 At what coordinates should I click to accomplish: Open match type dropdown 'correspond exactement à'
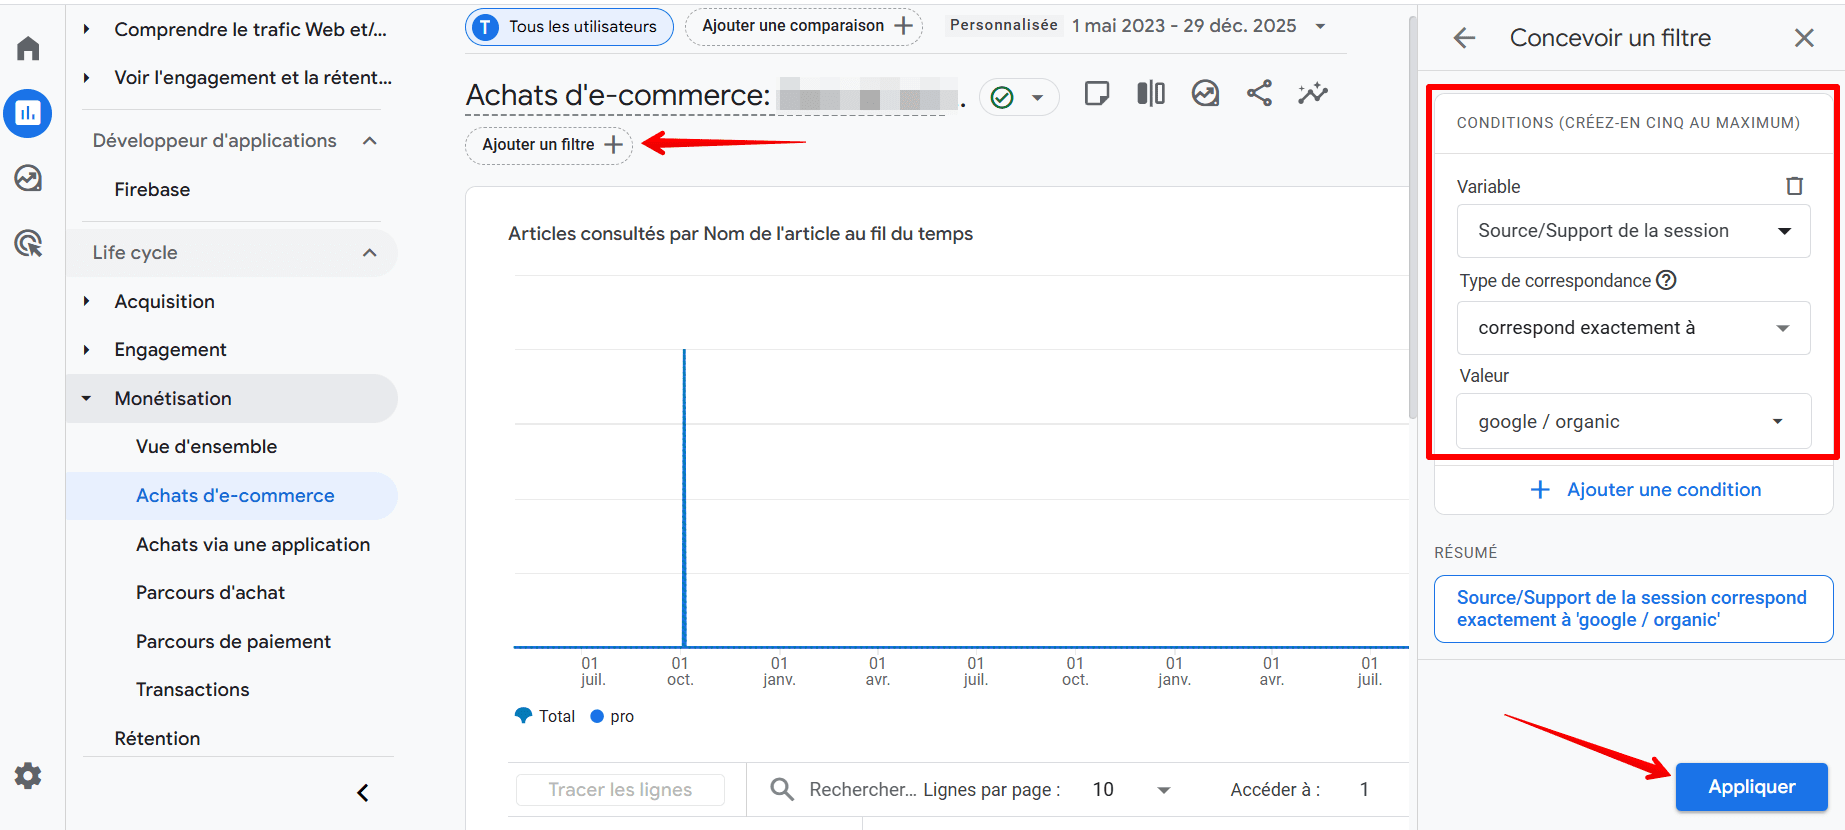point(1632,328)
